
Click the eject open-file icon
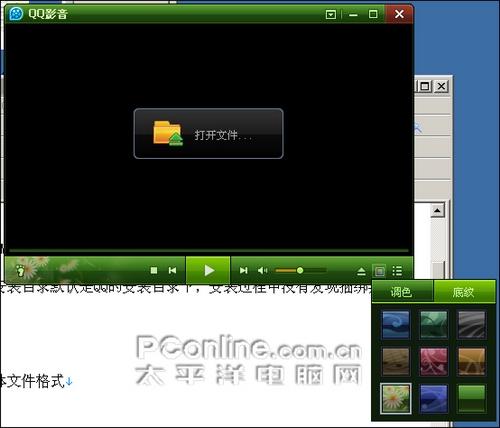point(361,271)
